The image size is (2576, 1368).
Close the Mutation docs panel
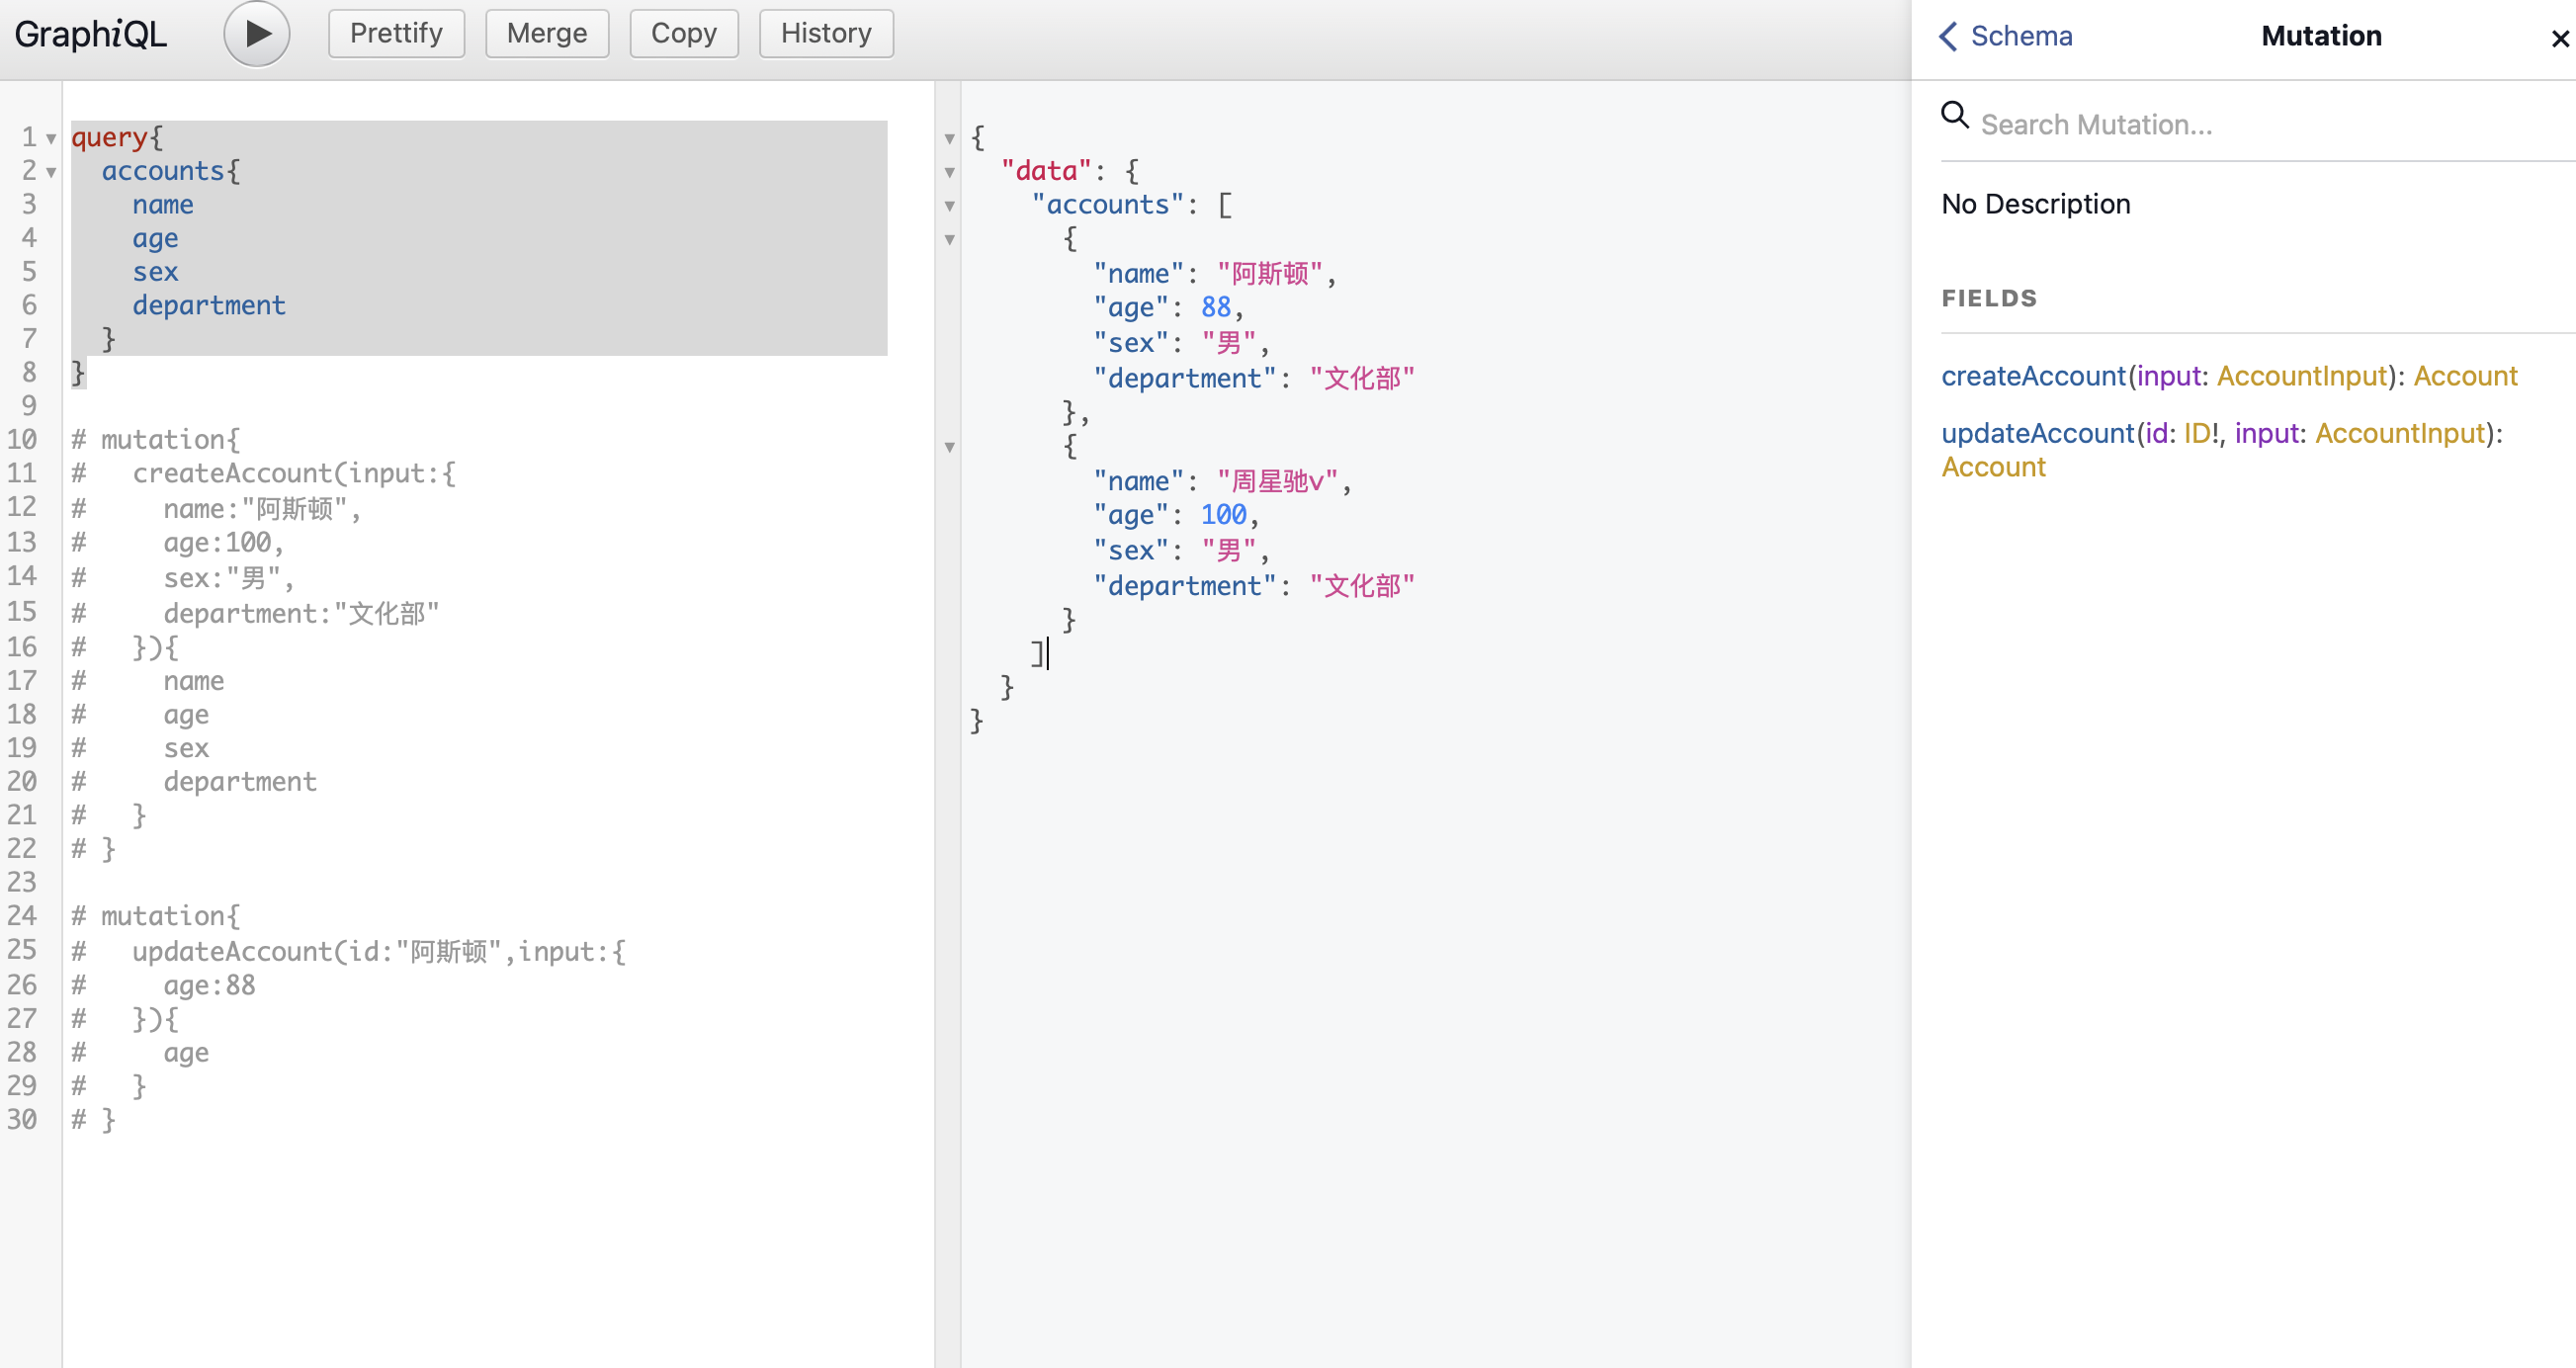pyautogui.click(x=2559, y=38)
